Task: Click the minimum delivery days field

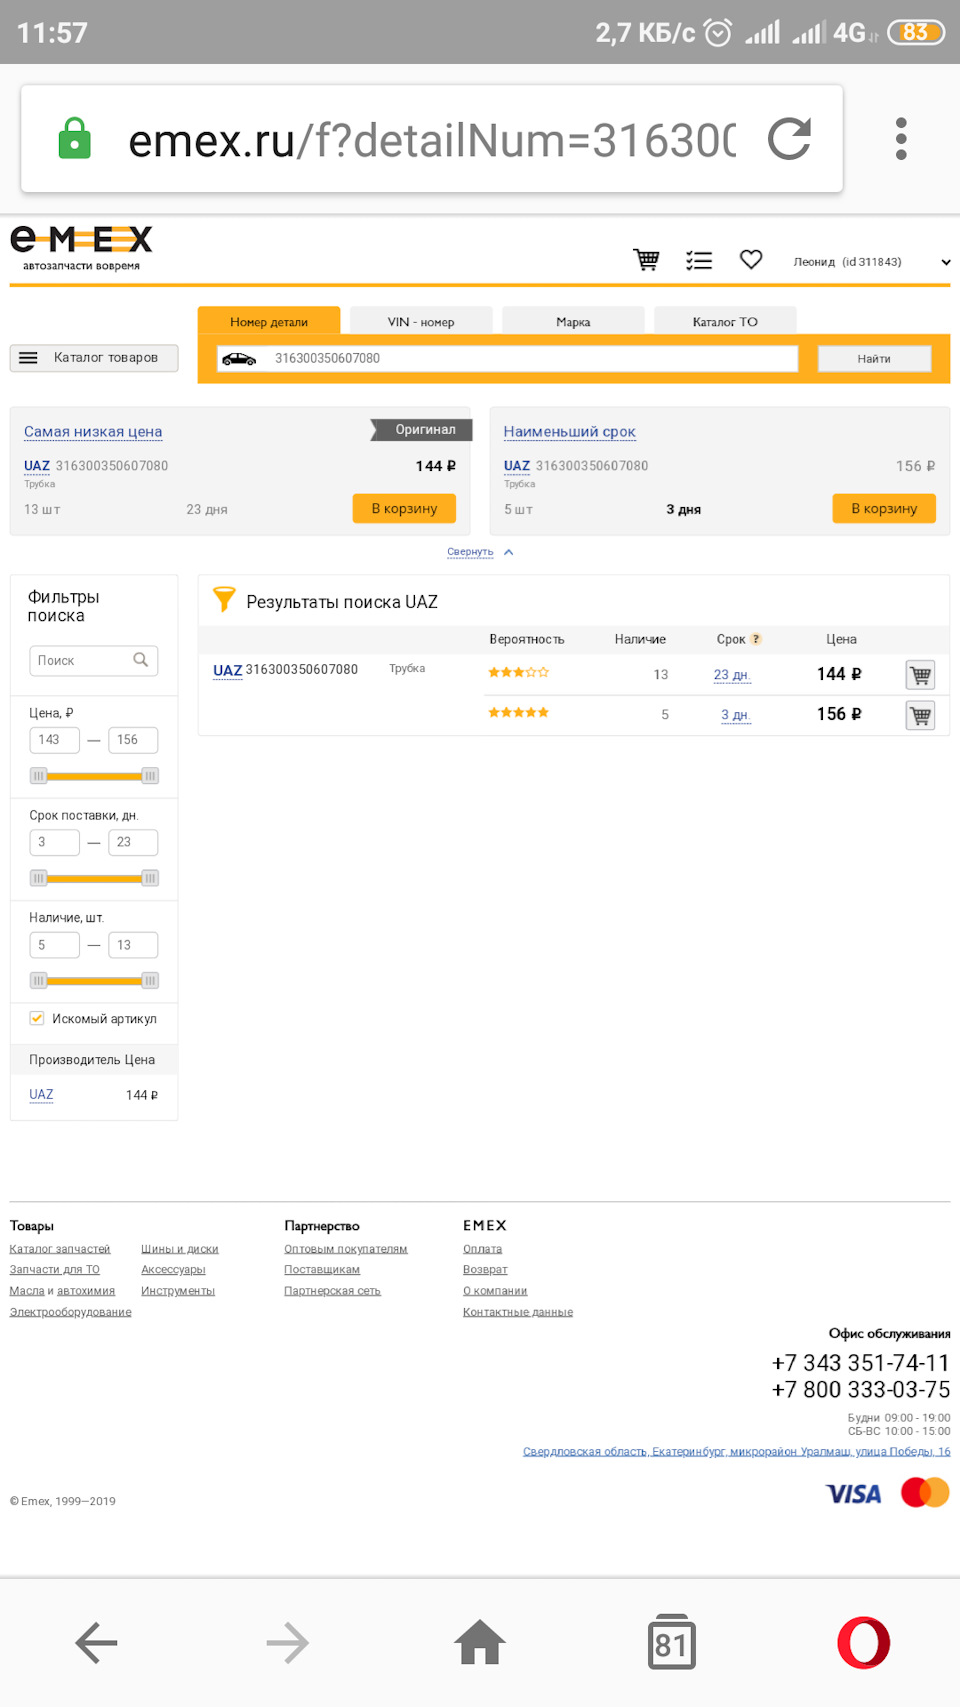Action: click(x=54, y=842)
